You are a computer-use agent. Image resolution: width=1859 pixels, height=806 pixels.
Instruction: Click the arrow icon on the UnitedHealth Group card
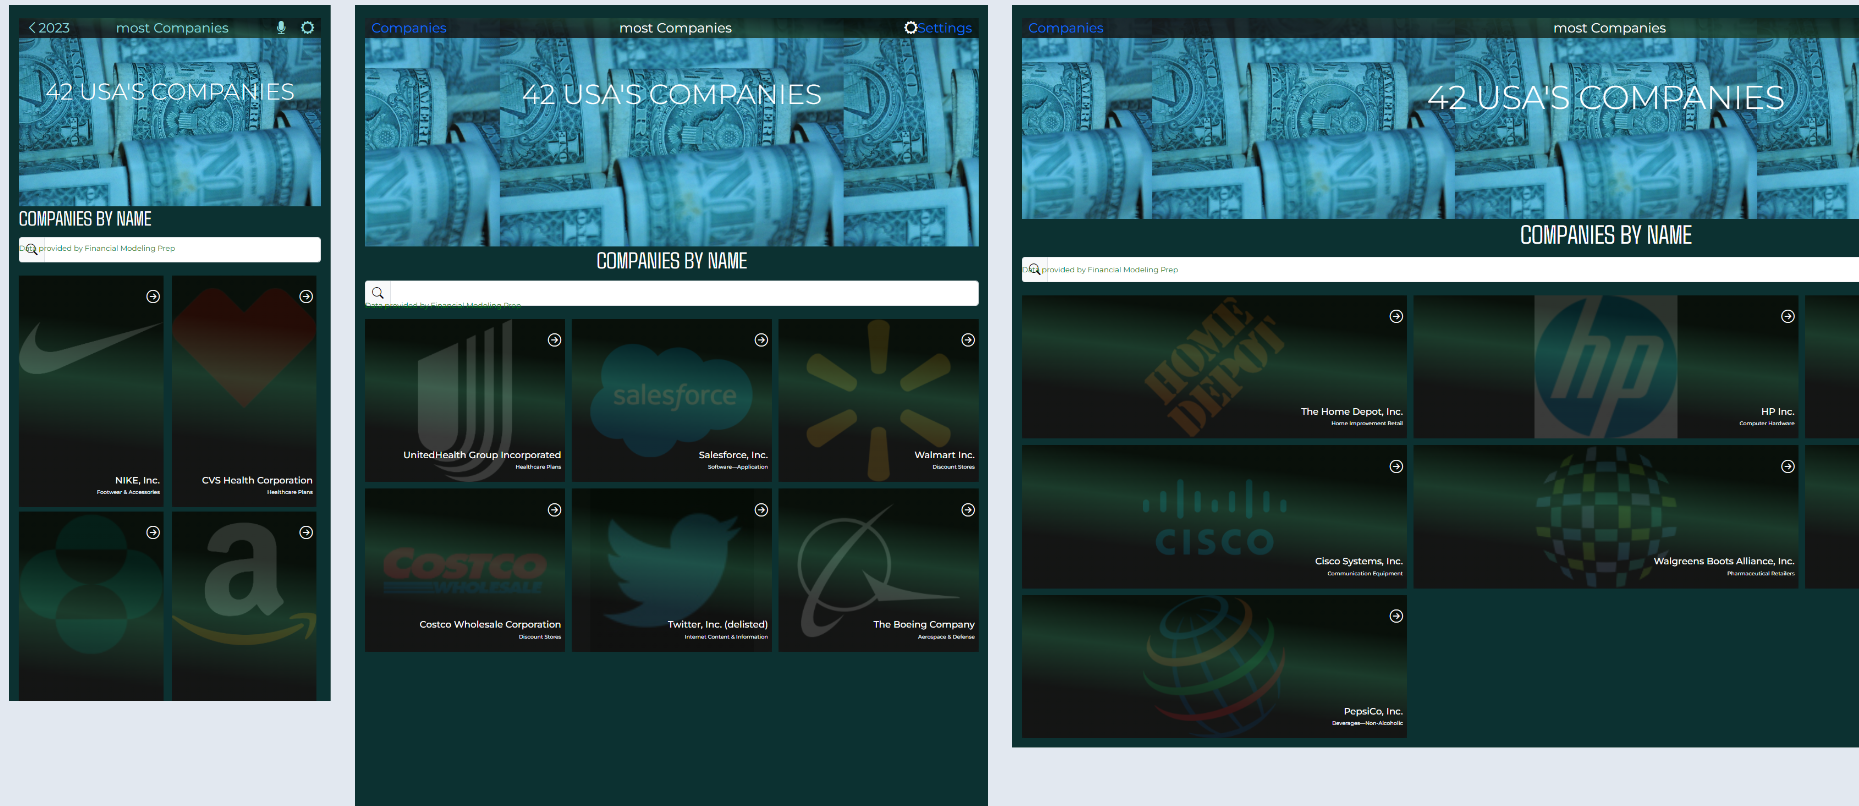[554, 340]
